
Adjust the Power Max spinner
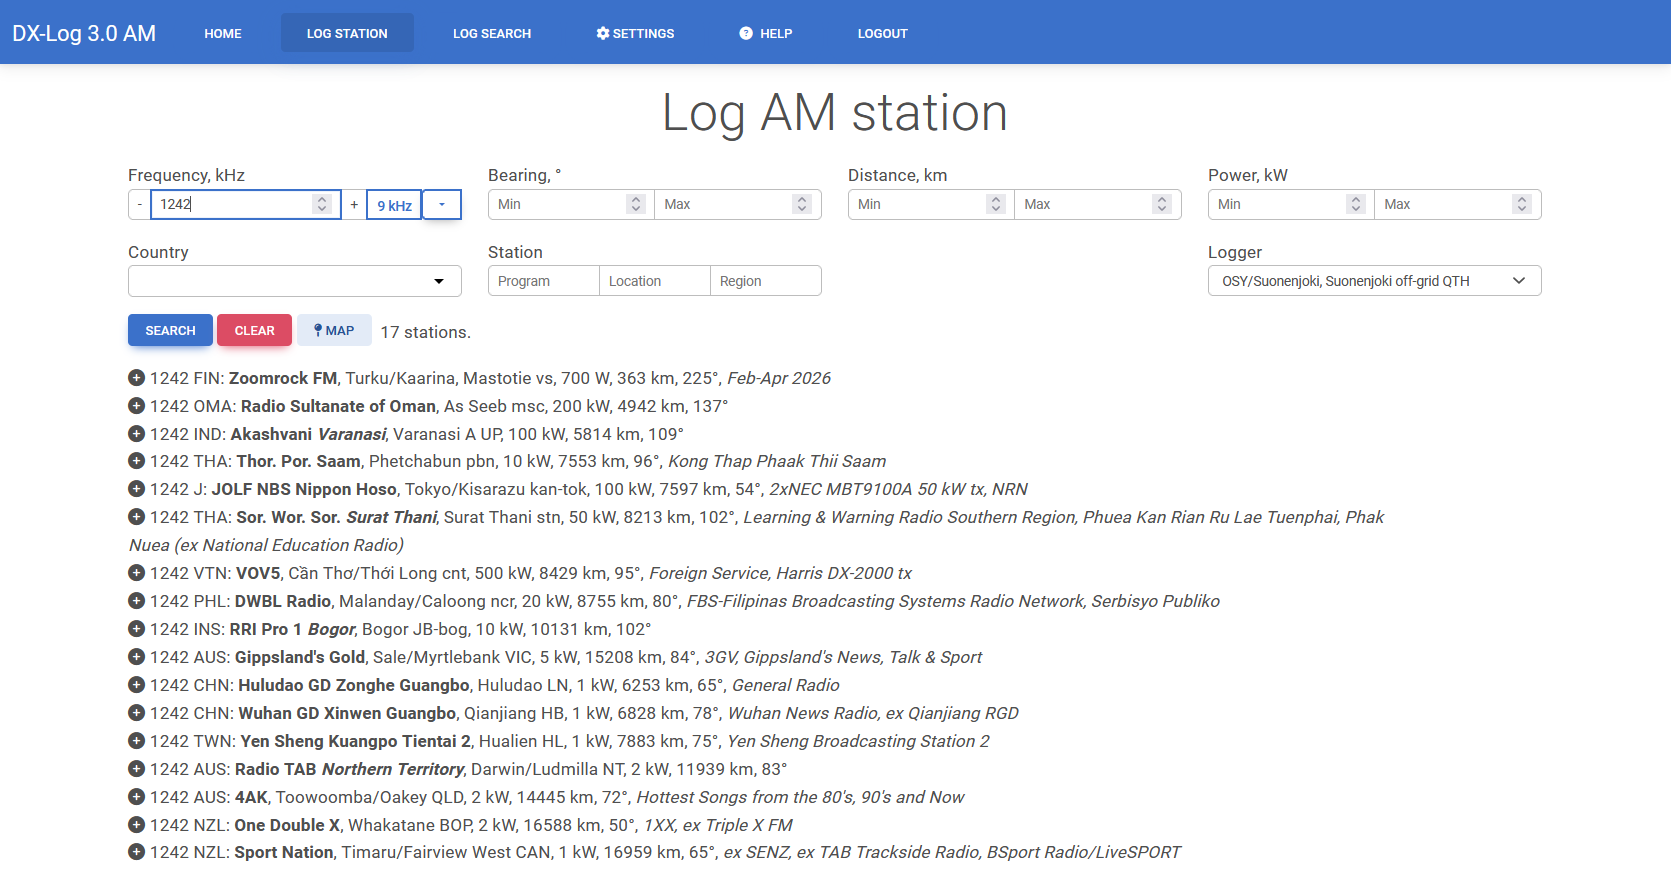click(1522, 204)
